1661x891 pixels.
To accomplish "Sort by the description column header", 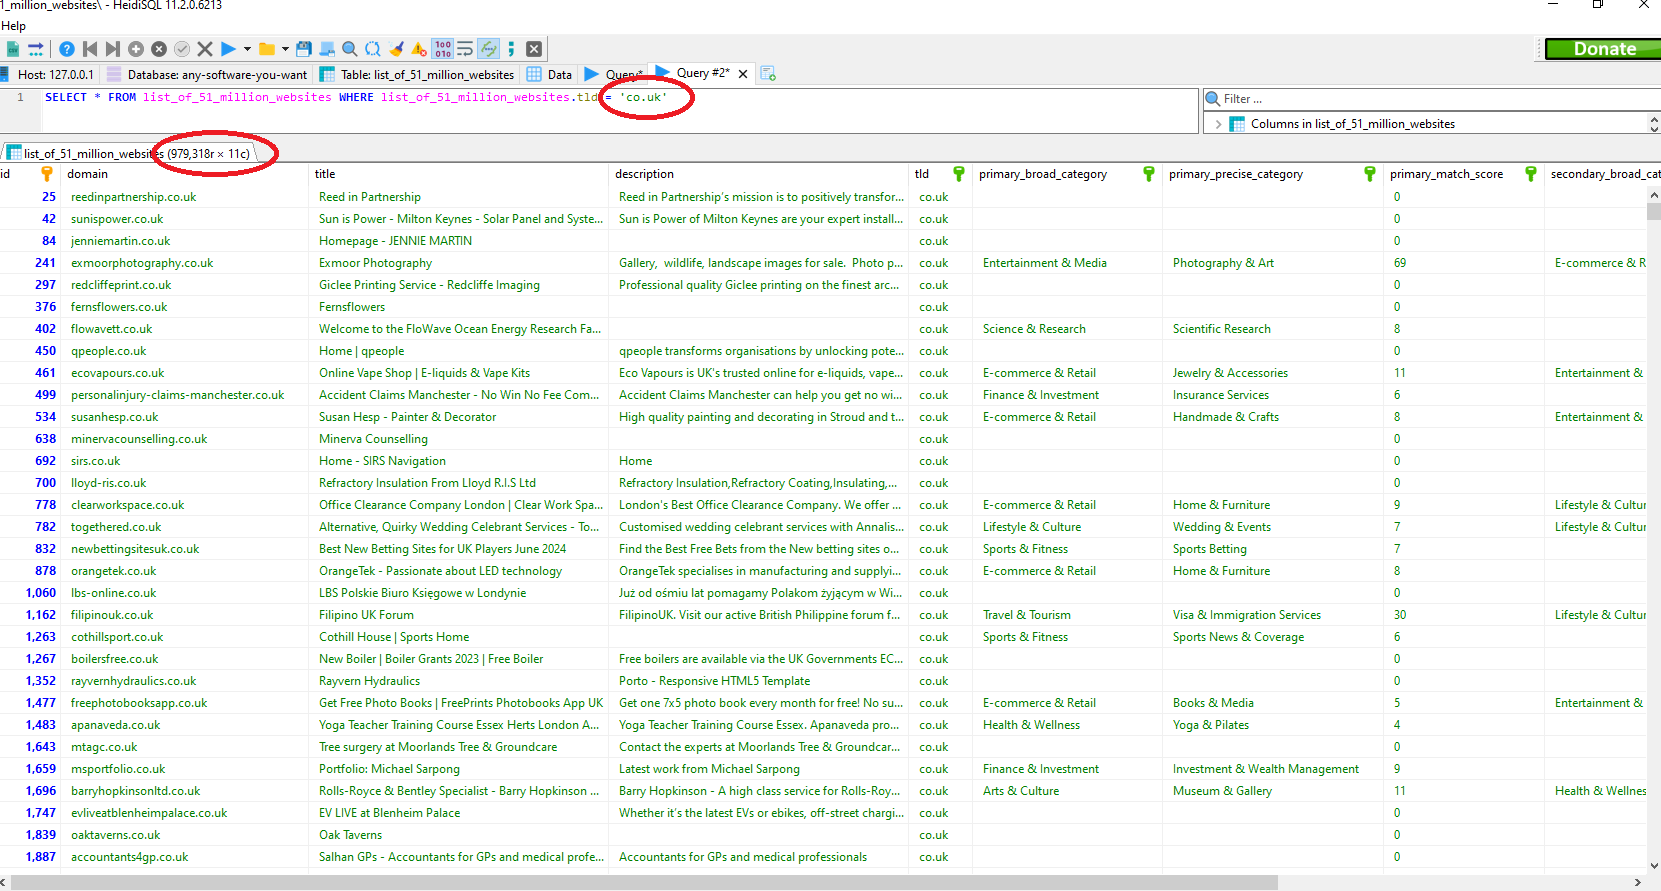I will 758,174.
